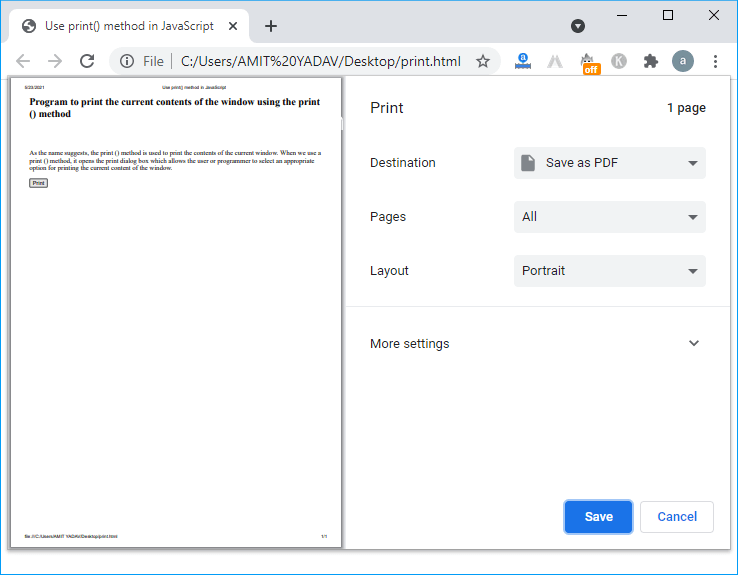Screen dimensions: 738x575
Task: Minimize the browser window
Action: 622,16
